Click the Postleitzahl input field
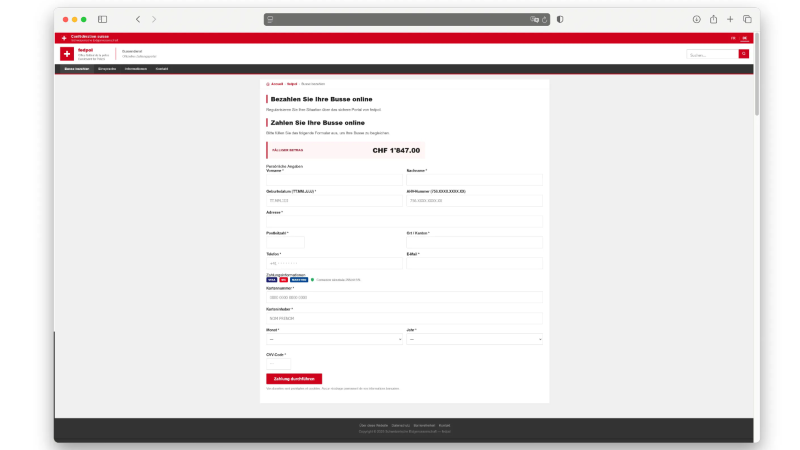Screen dimensions: 800x450 (285, 242)
